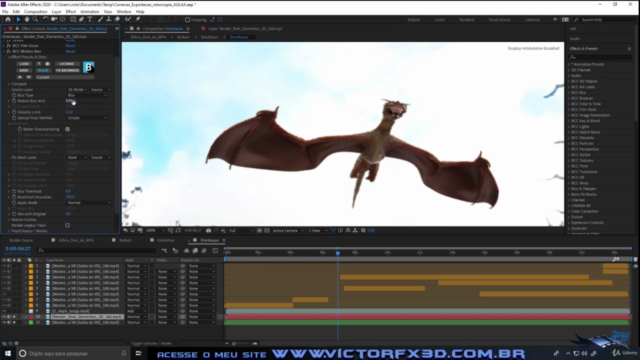Click the LICENSE button
640x360 pixels.
click(67, 64)
